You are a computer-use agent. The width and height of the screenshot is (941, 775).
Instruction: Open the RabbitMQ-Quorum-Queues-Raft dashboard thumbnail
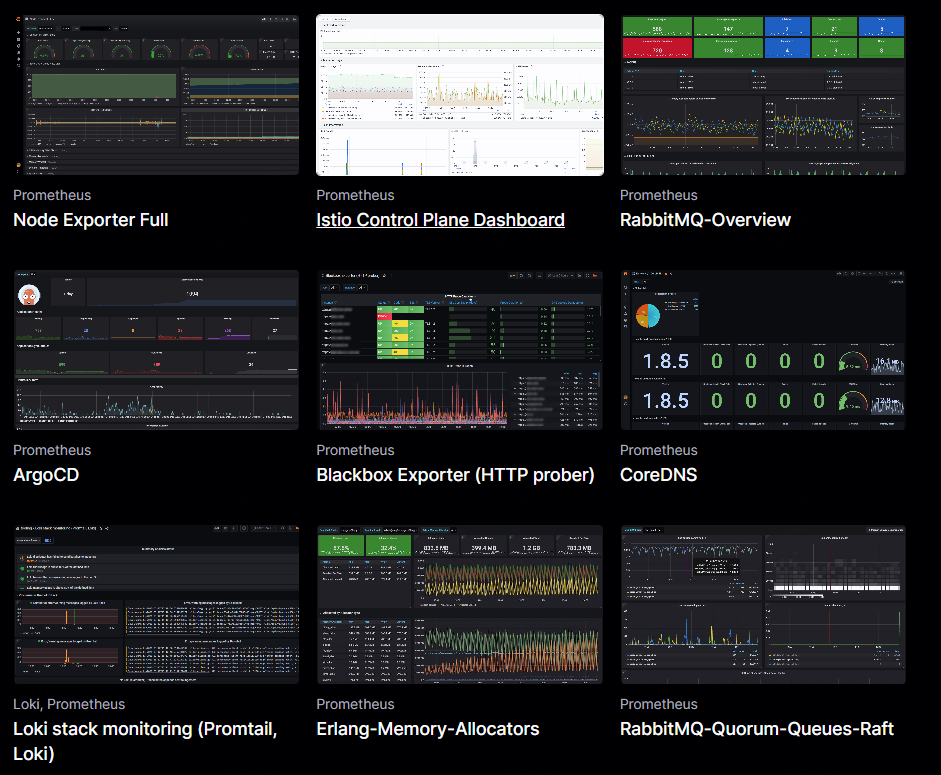click(763, 605)
